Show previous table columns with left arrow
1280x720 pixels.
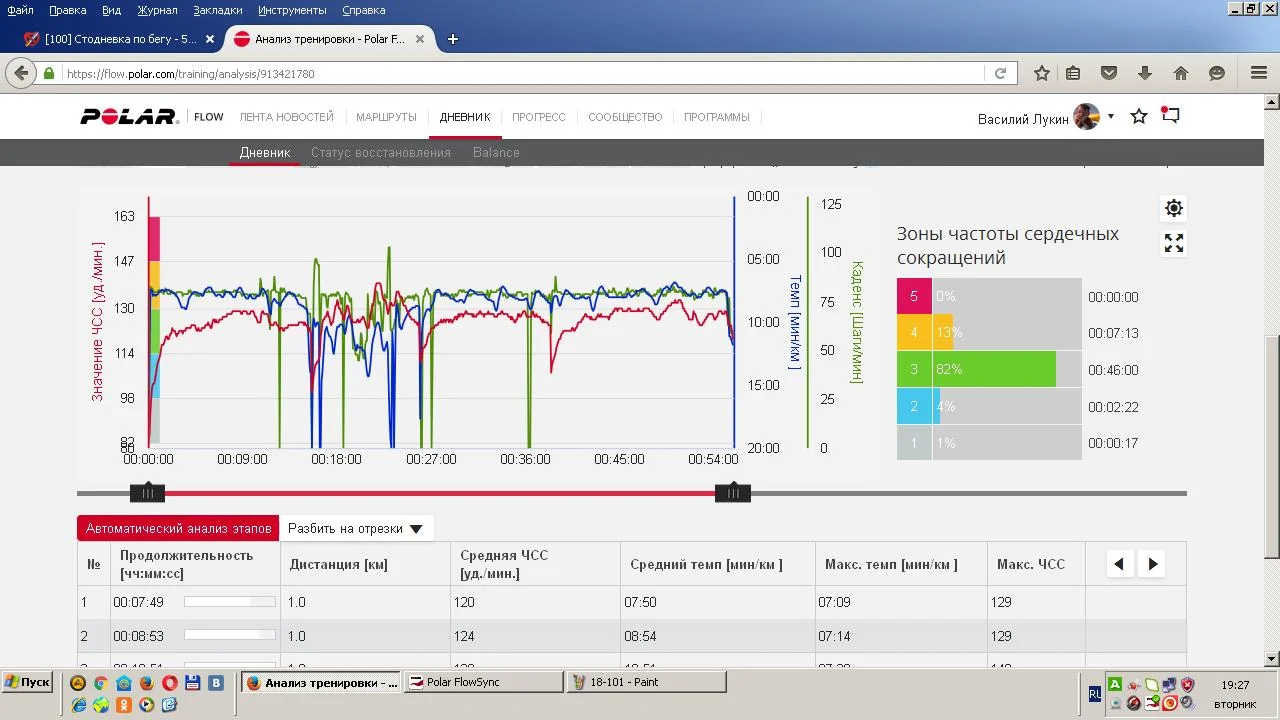click(x=1119, y=564)
